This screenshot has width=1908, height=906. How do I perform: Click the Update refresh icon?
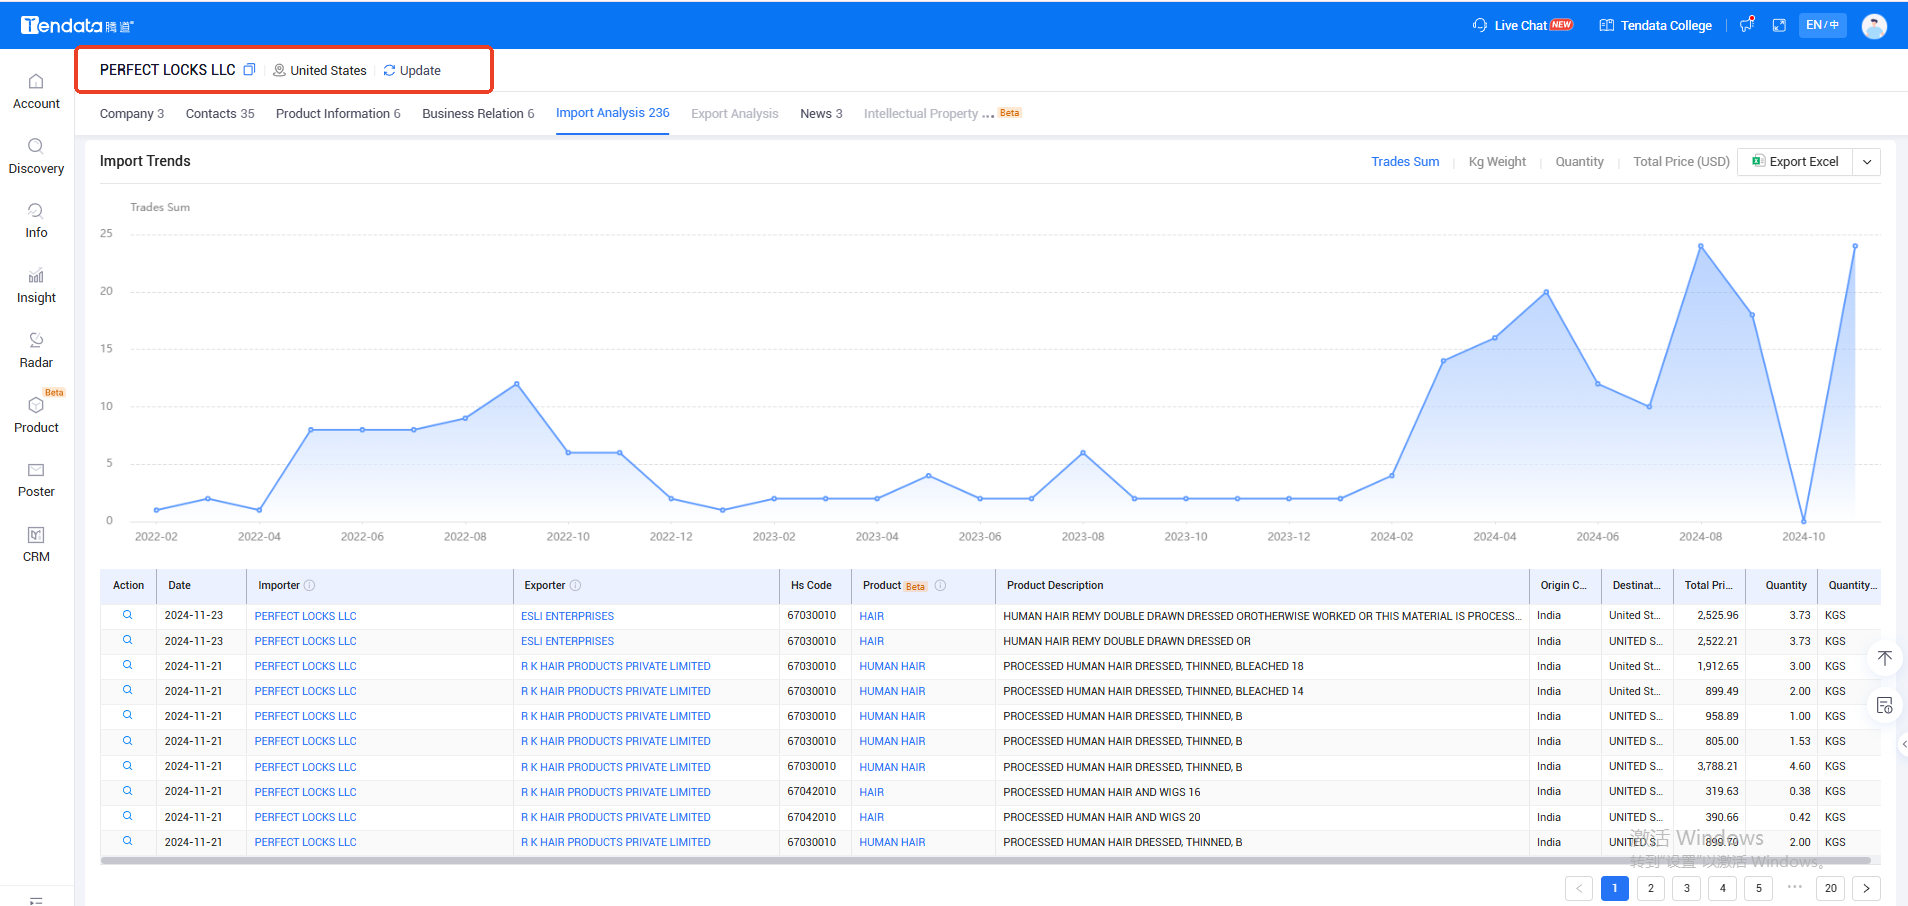[389, 71]
